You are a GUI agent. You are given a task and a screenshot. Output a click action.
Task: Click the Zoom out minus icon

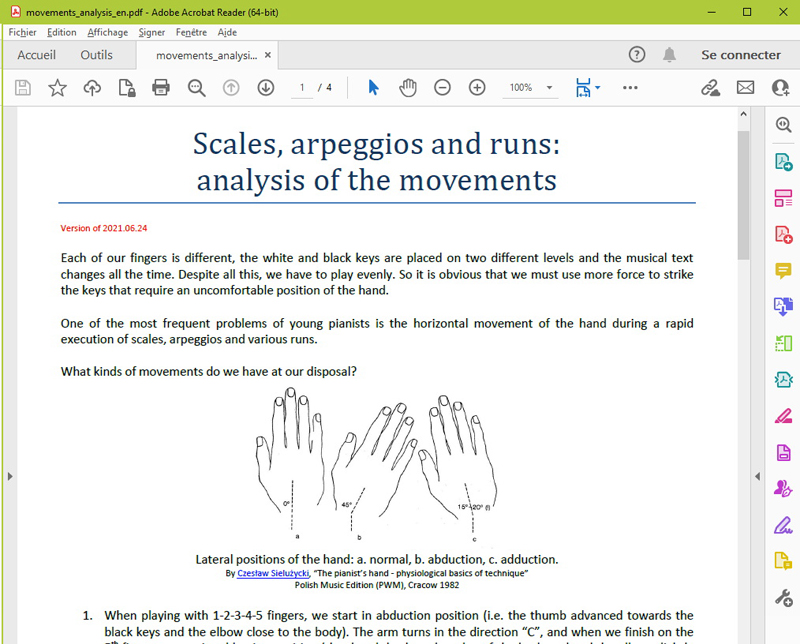442,88
